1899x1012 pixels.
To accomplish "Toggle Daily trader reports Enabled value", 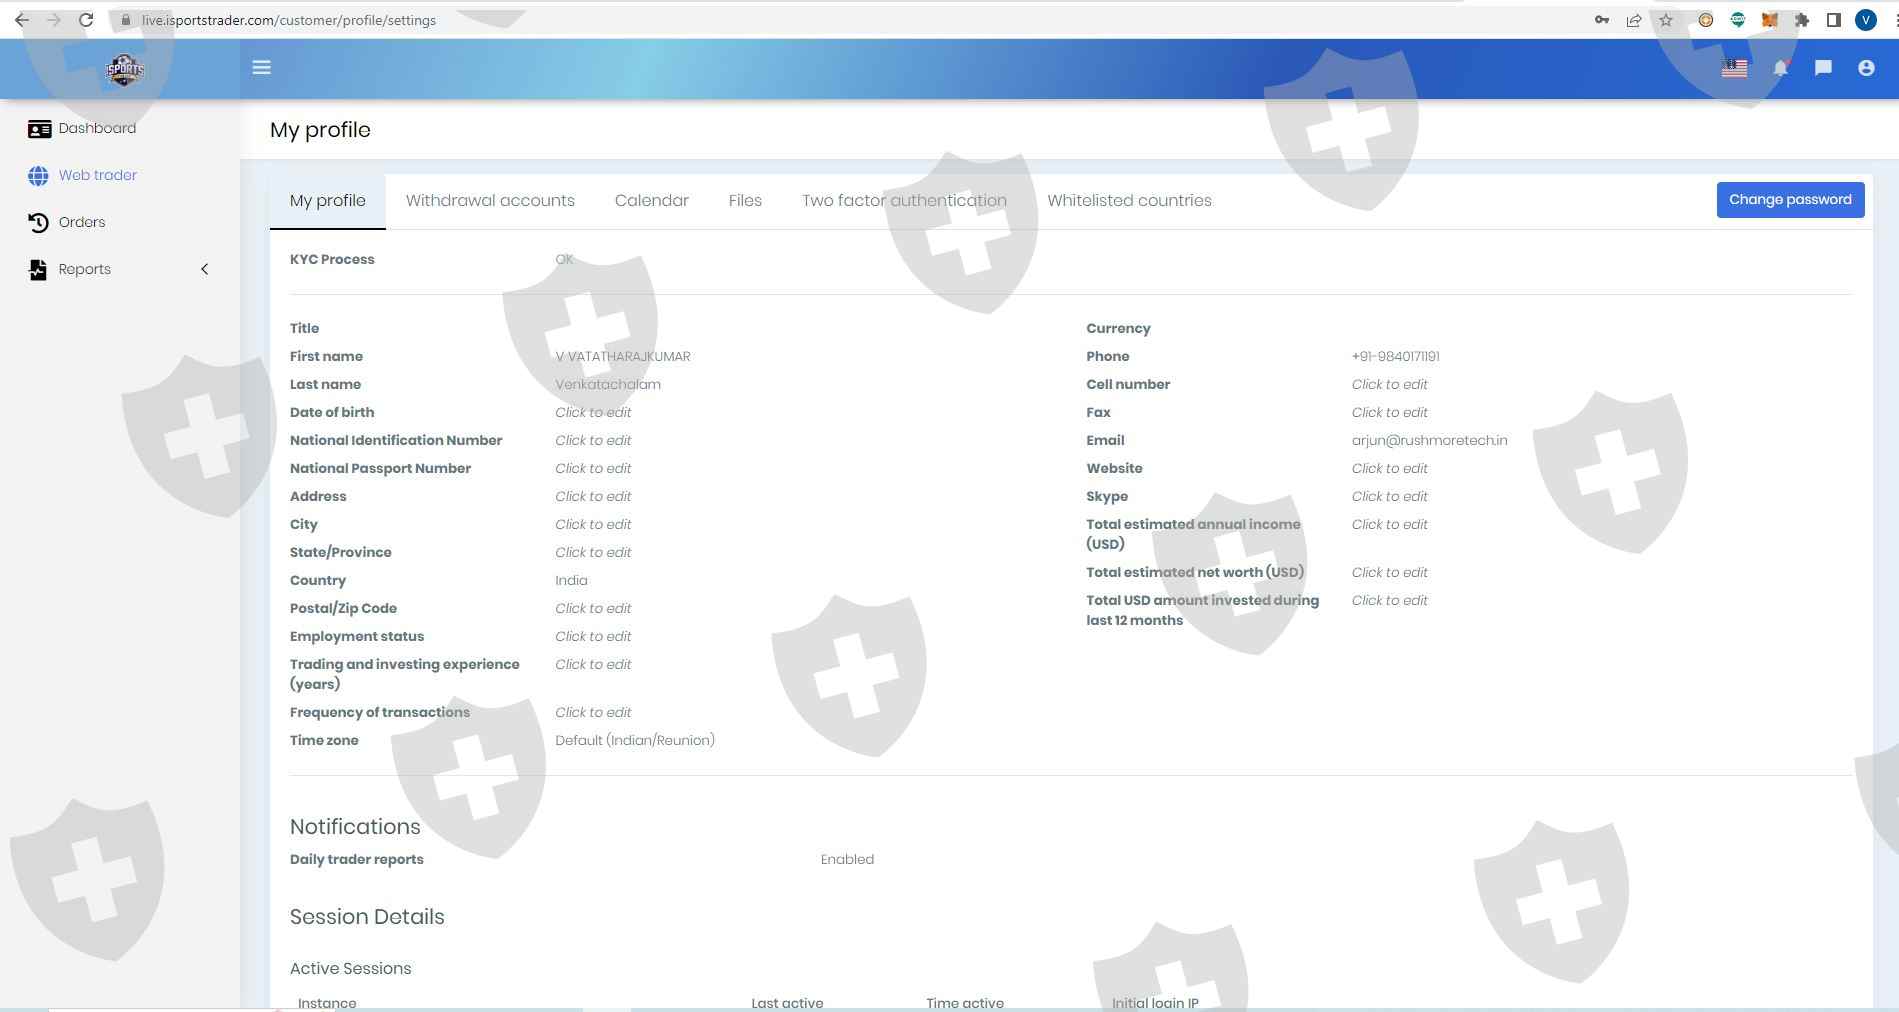I will pos(847,860).
